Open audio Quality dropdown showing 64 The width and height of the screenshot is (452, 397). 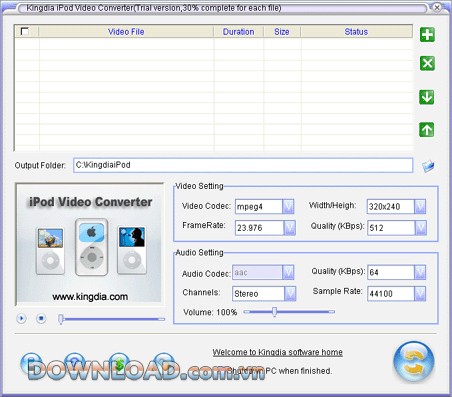click(x=420, y=272)
